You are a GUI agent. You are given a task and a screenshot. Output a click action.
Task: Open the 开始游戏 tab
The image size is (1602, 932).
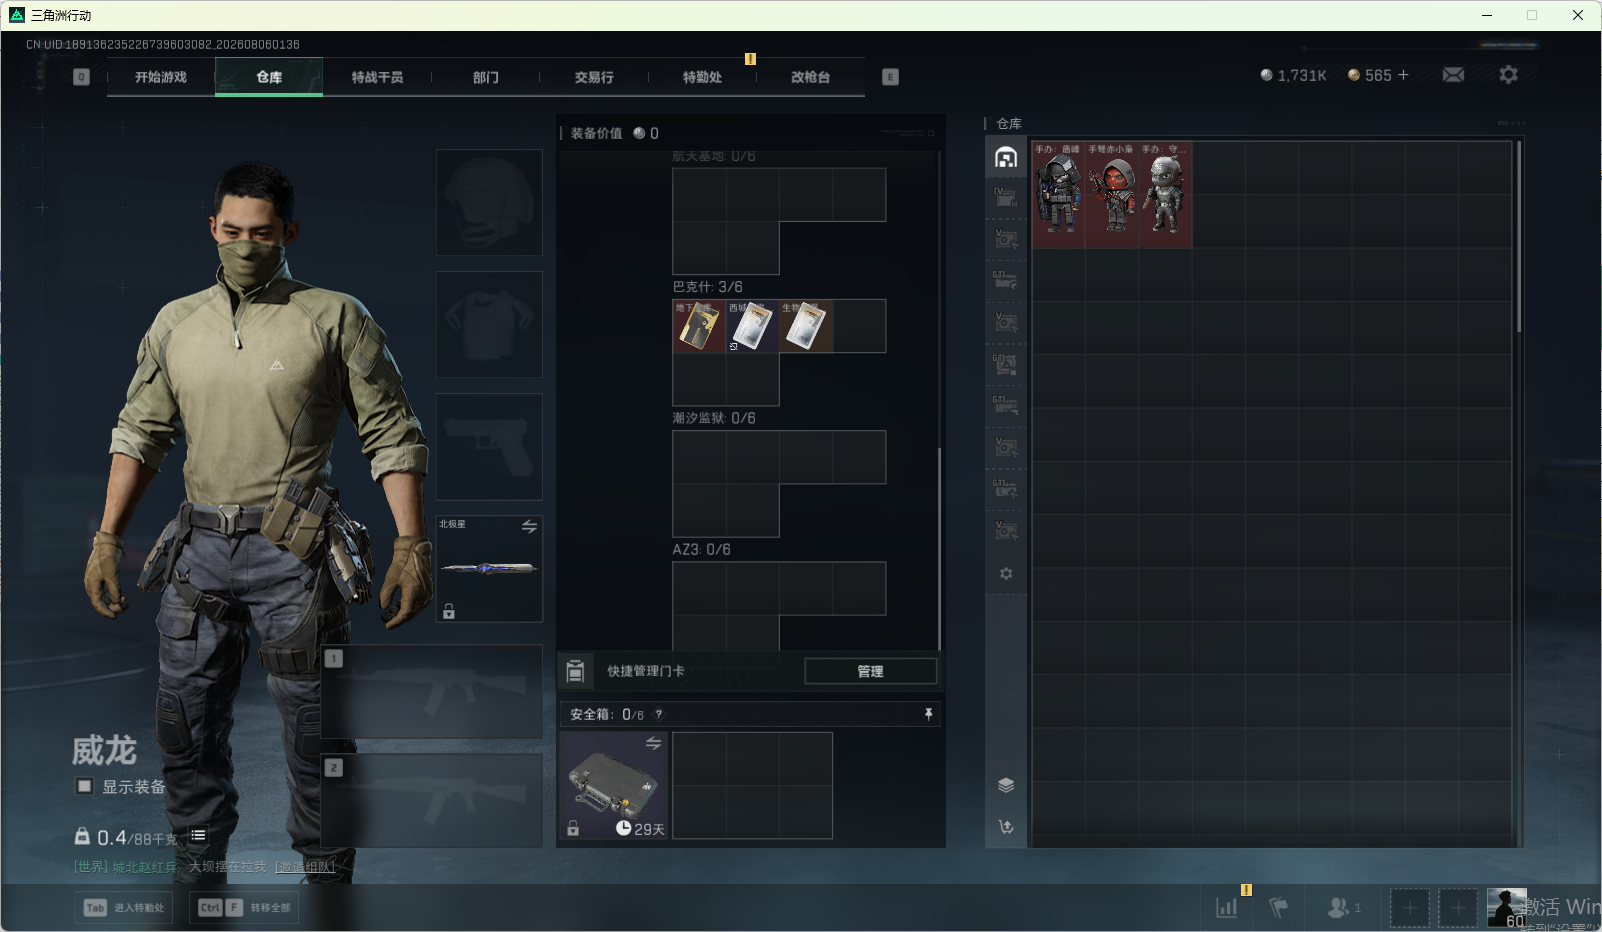pyautogui.click(x=161, y=77)
